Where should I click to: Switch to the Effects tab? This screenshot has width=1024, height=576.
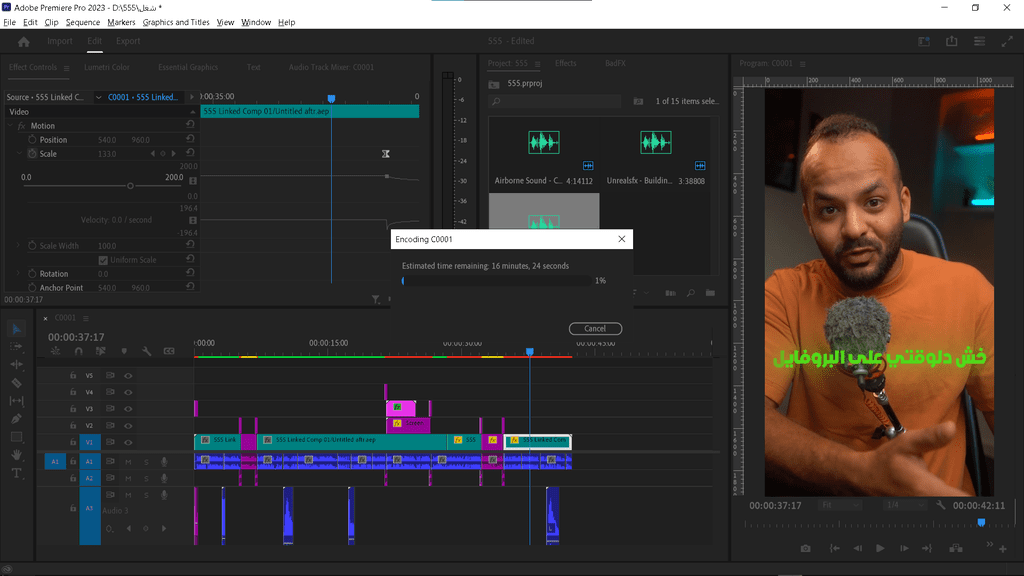[566, 63]
